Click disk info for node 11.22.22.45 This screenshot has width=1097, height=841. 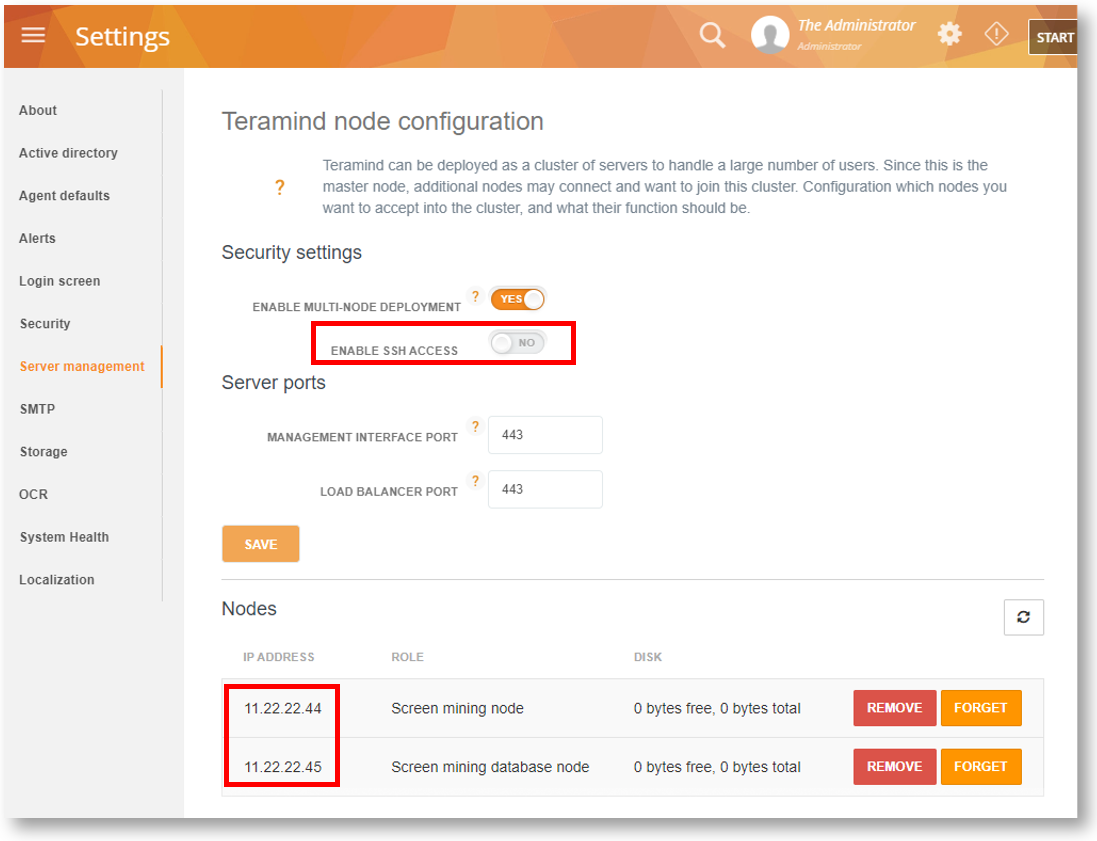pyautogui.click(x=717, y=768)
